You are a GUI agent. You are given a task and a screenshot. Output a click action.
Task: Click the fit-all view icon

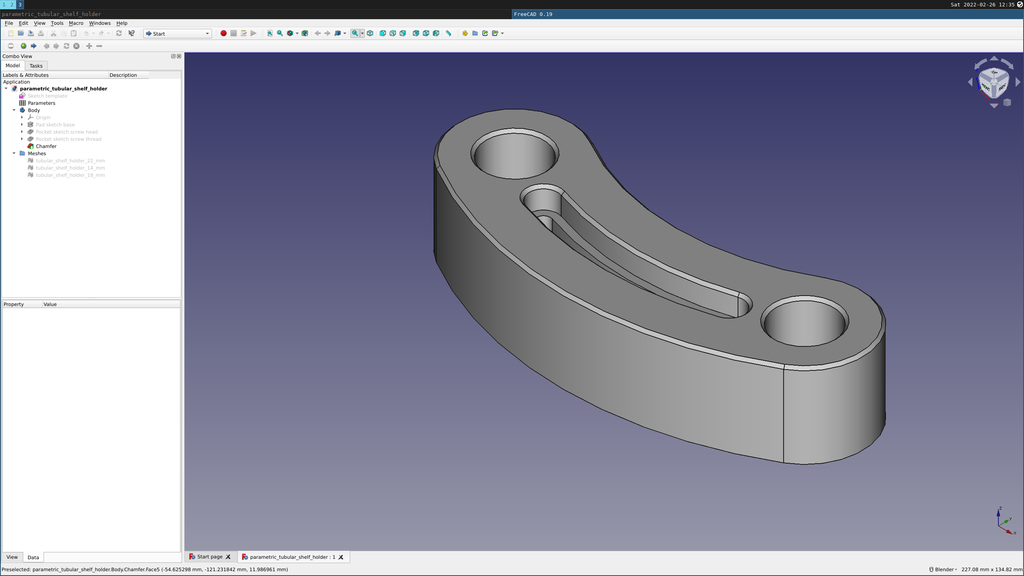tap(269, 33)
